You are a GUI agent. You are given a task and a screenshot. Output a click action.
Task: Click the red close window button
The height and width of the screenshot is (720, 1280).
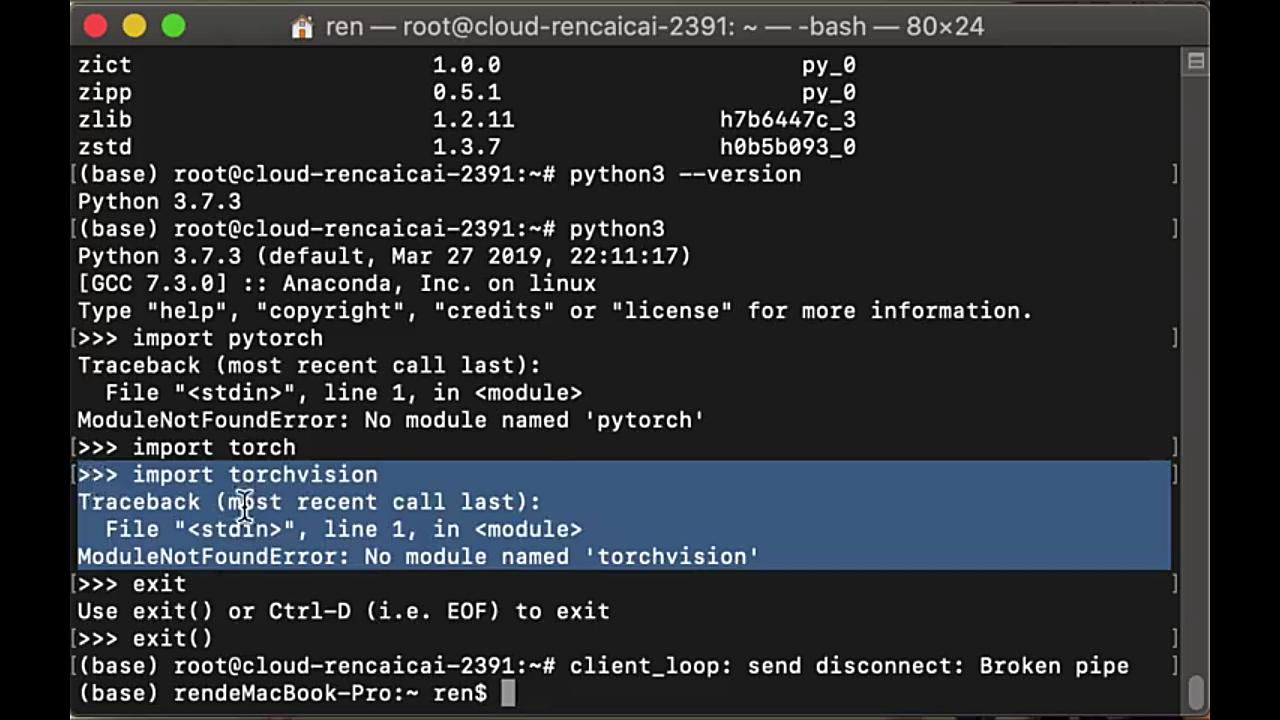(x=95, y=26)
